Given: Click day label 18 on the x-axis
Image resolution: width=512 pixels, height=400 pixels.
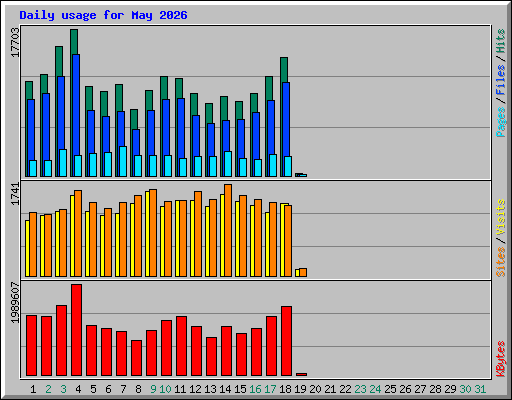Looking at the screenshot, I should (x=285, y=389).
